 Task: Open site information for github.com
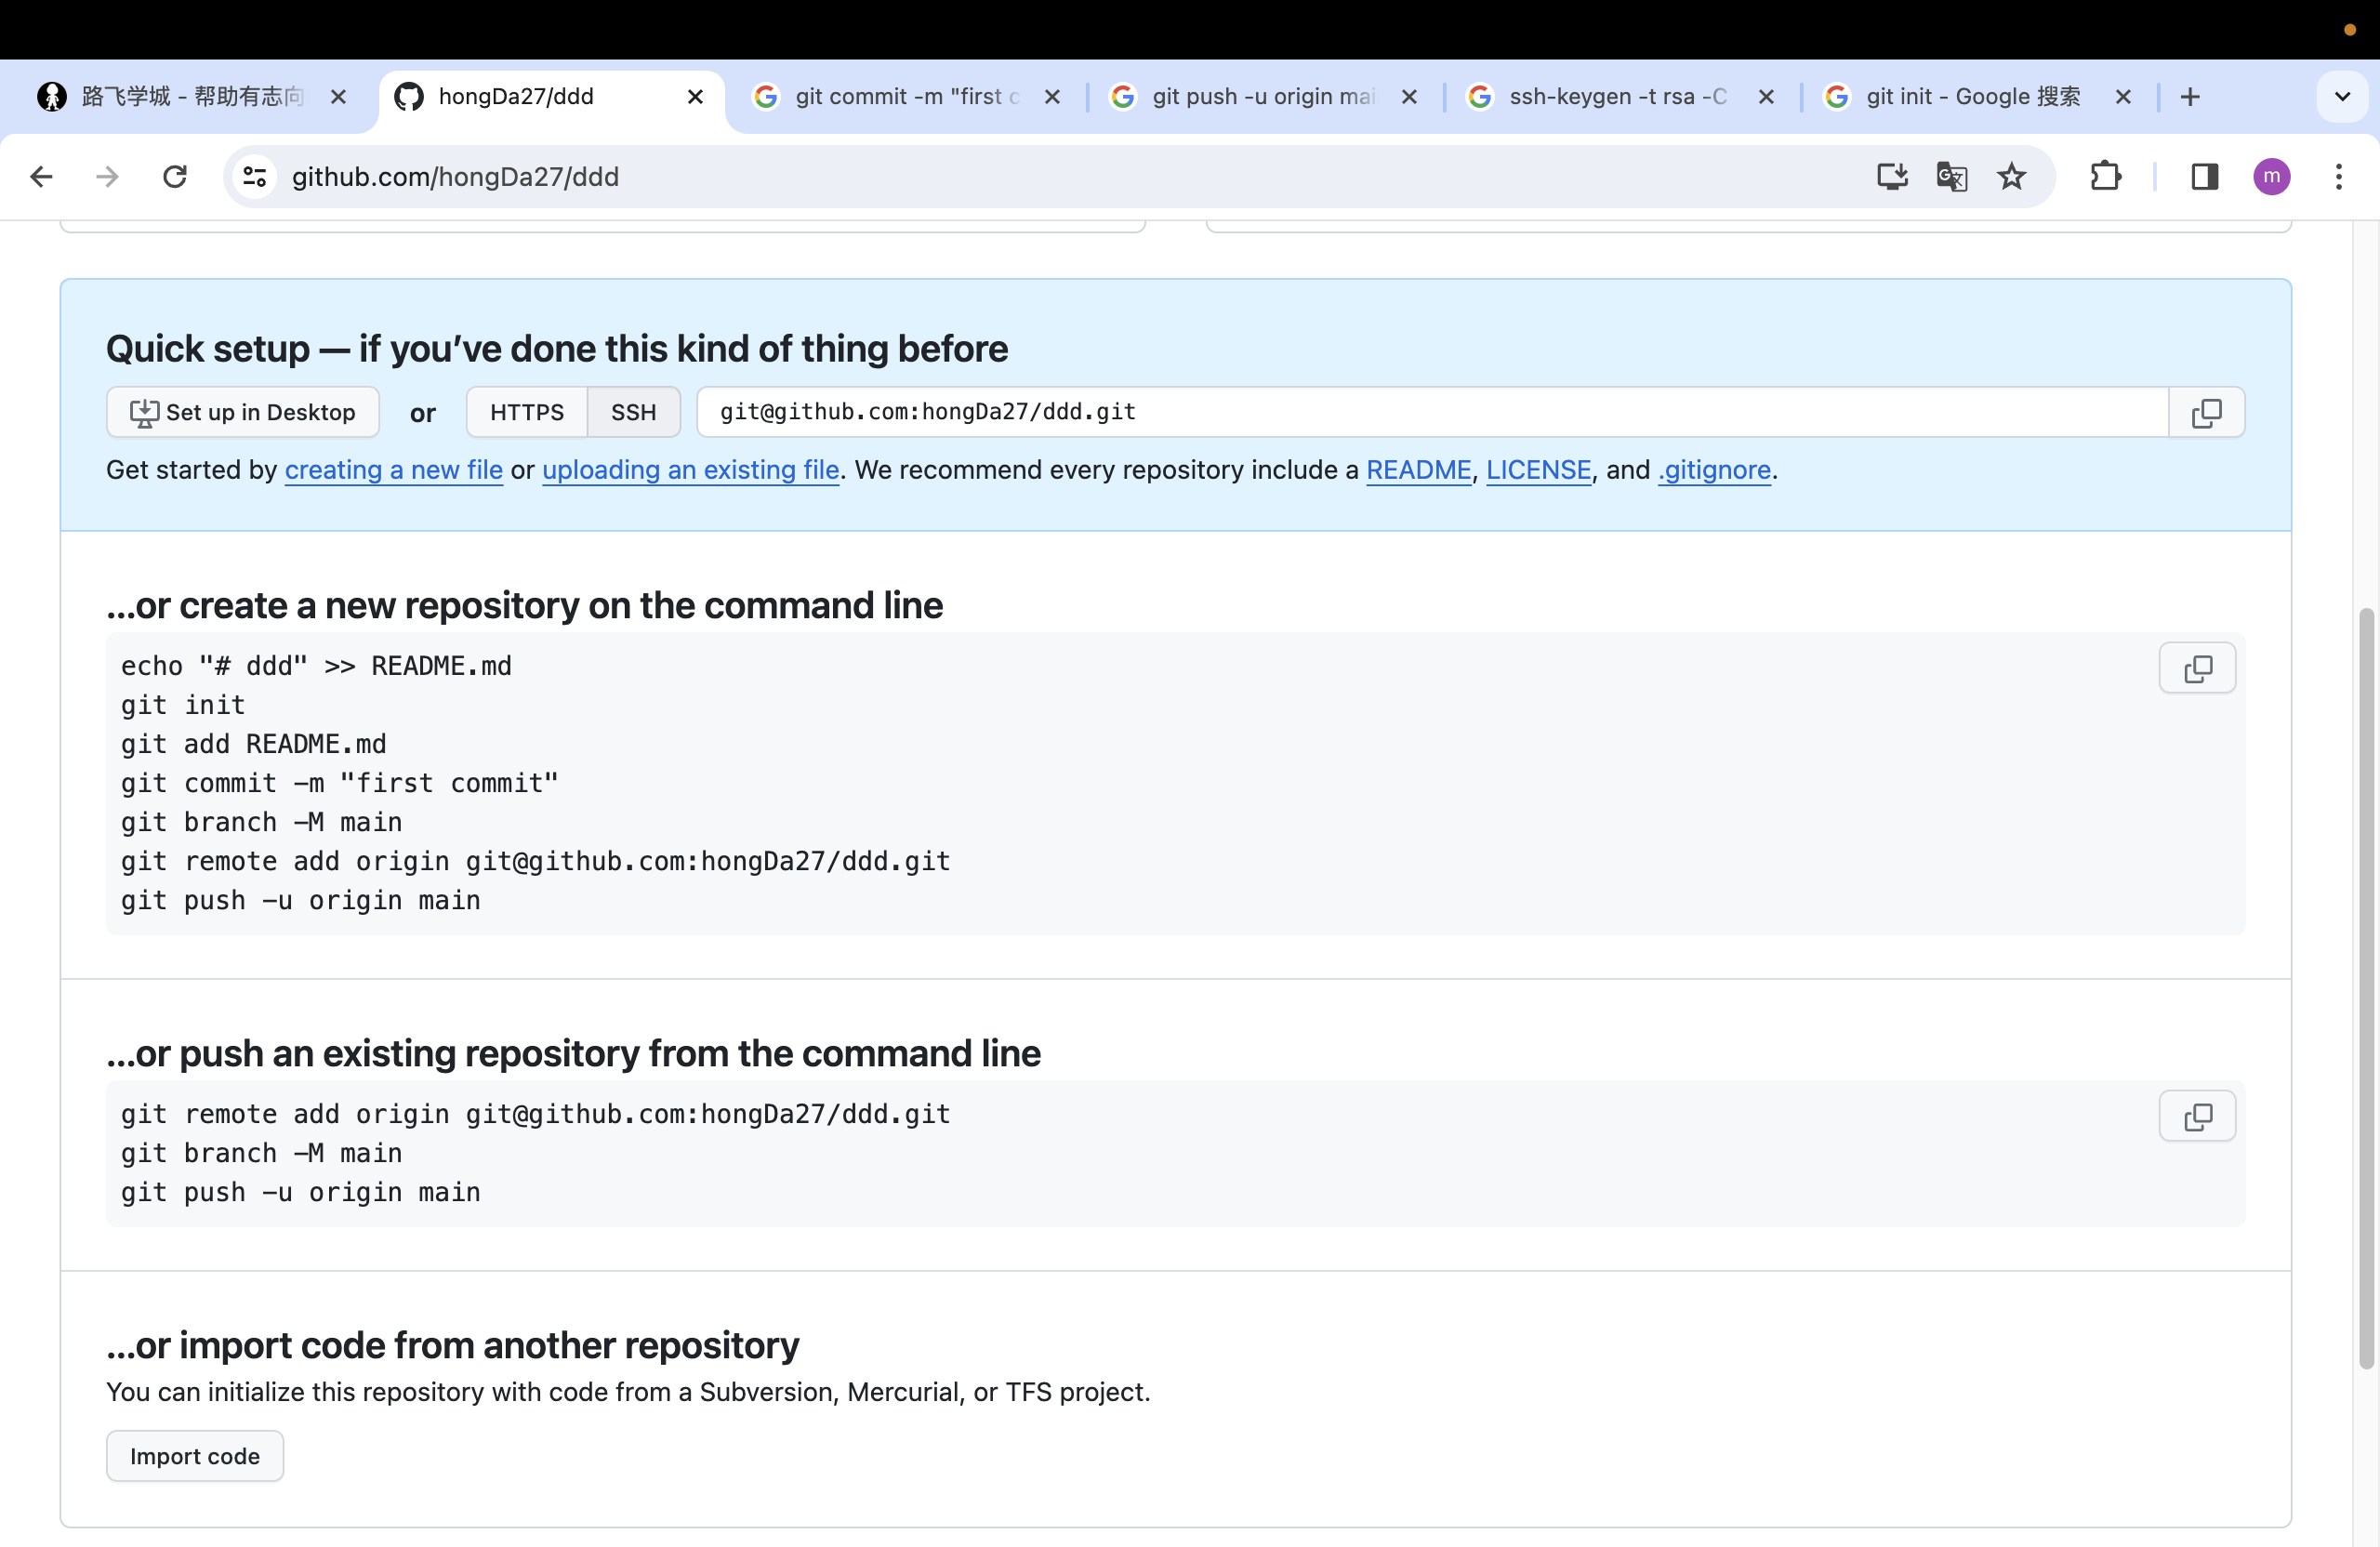pos(255,177)
